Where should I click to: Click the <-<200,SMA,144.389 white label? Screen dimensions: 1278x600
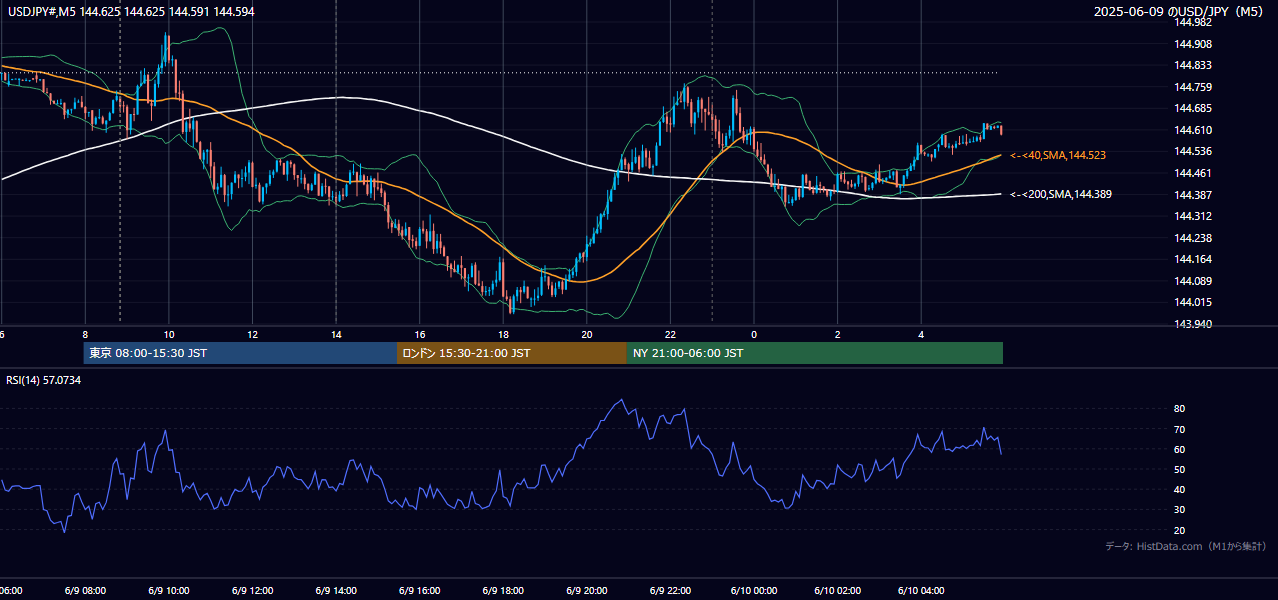[1061, 194]
